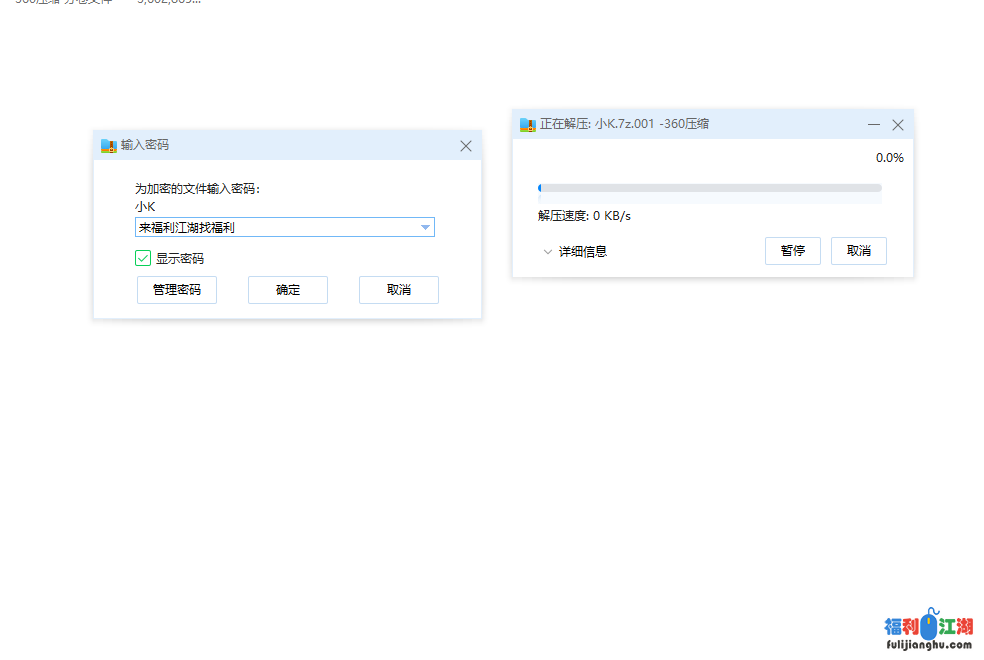Minimize the 正在解压 extraction window

coord(873,125)
